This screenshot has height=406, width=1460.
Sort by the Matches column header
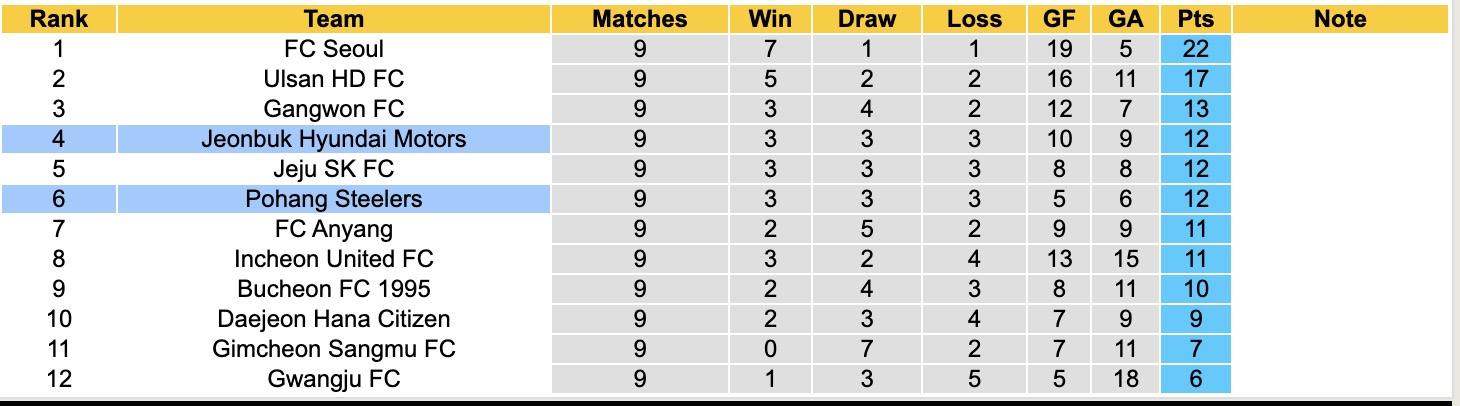[639, 19]
